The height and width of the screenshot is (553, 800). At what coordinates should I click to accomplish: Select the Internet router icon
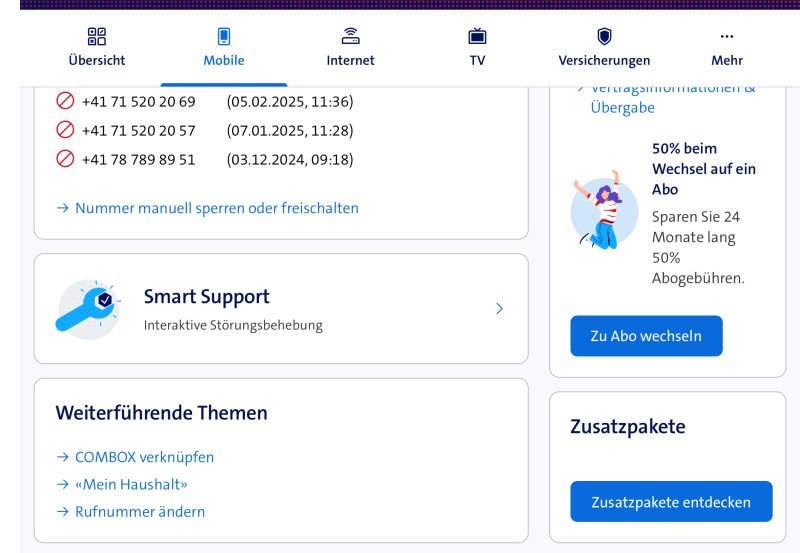point(350,37)
